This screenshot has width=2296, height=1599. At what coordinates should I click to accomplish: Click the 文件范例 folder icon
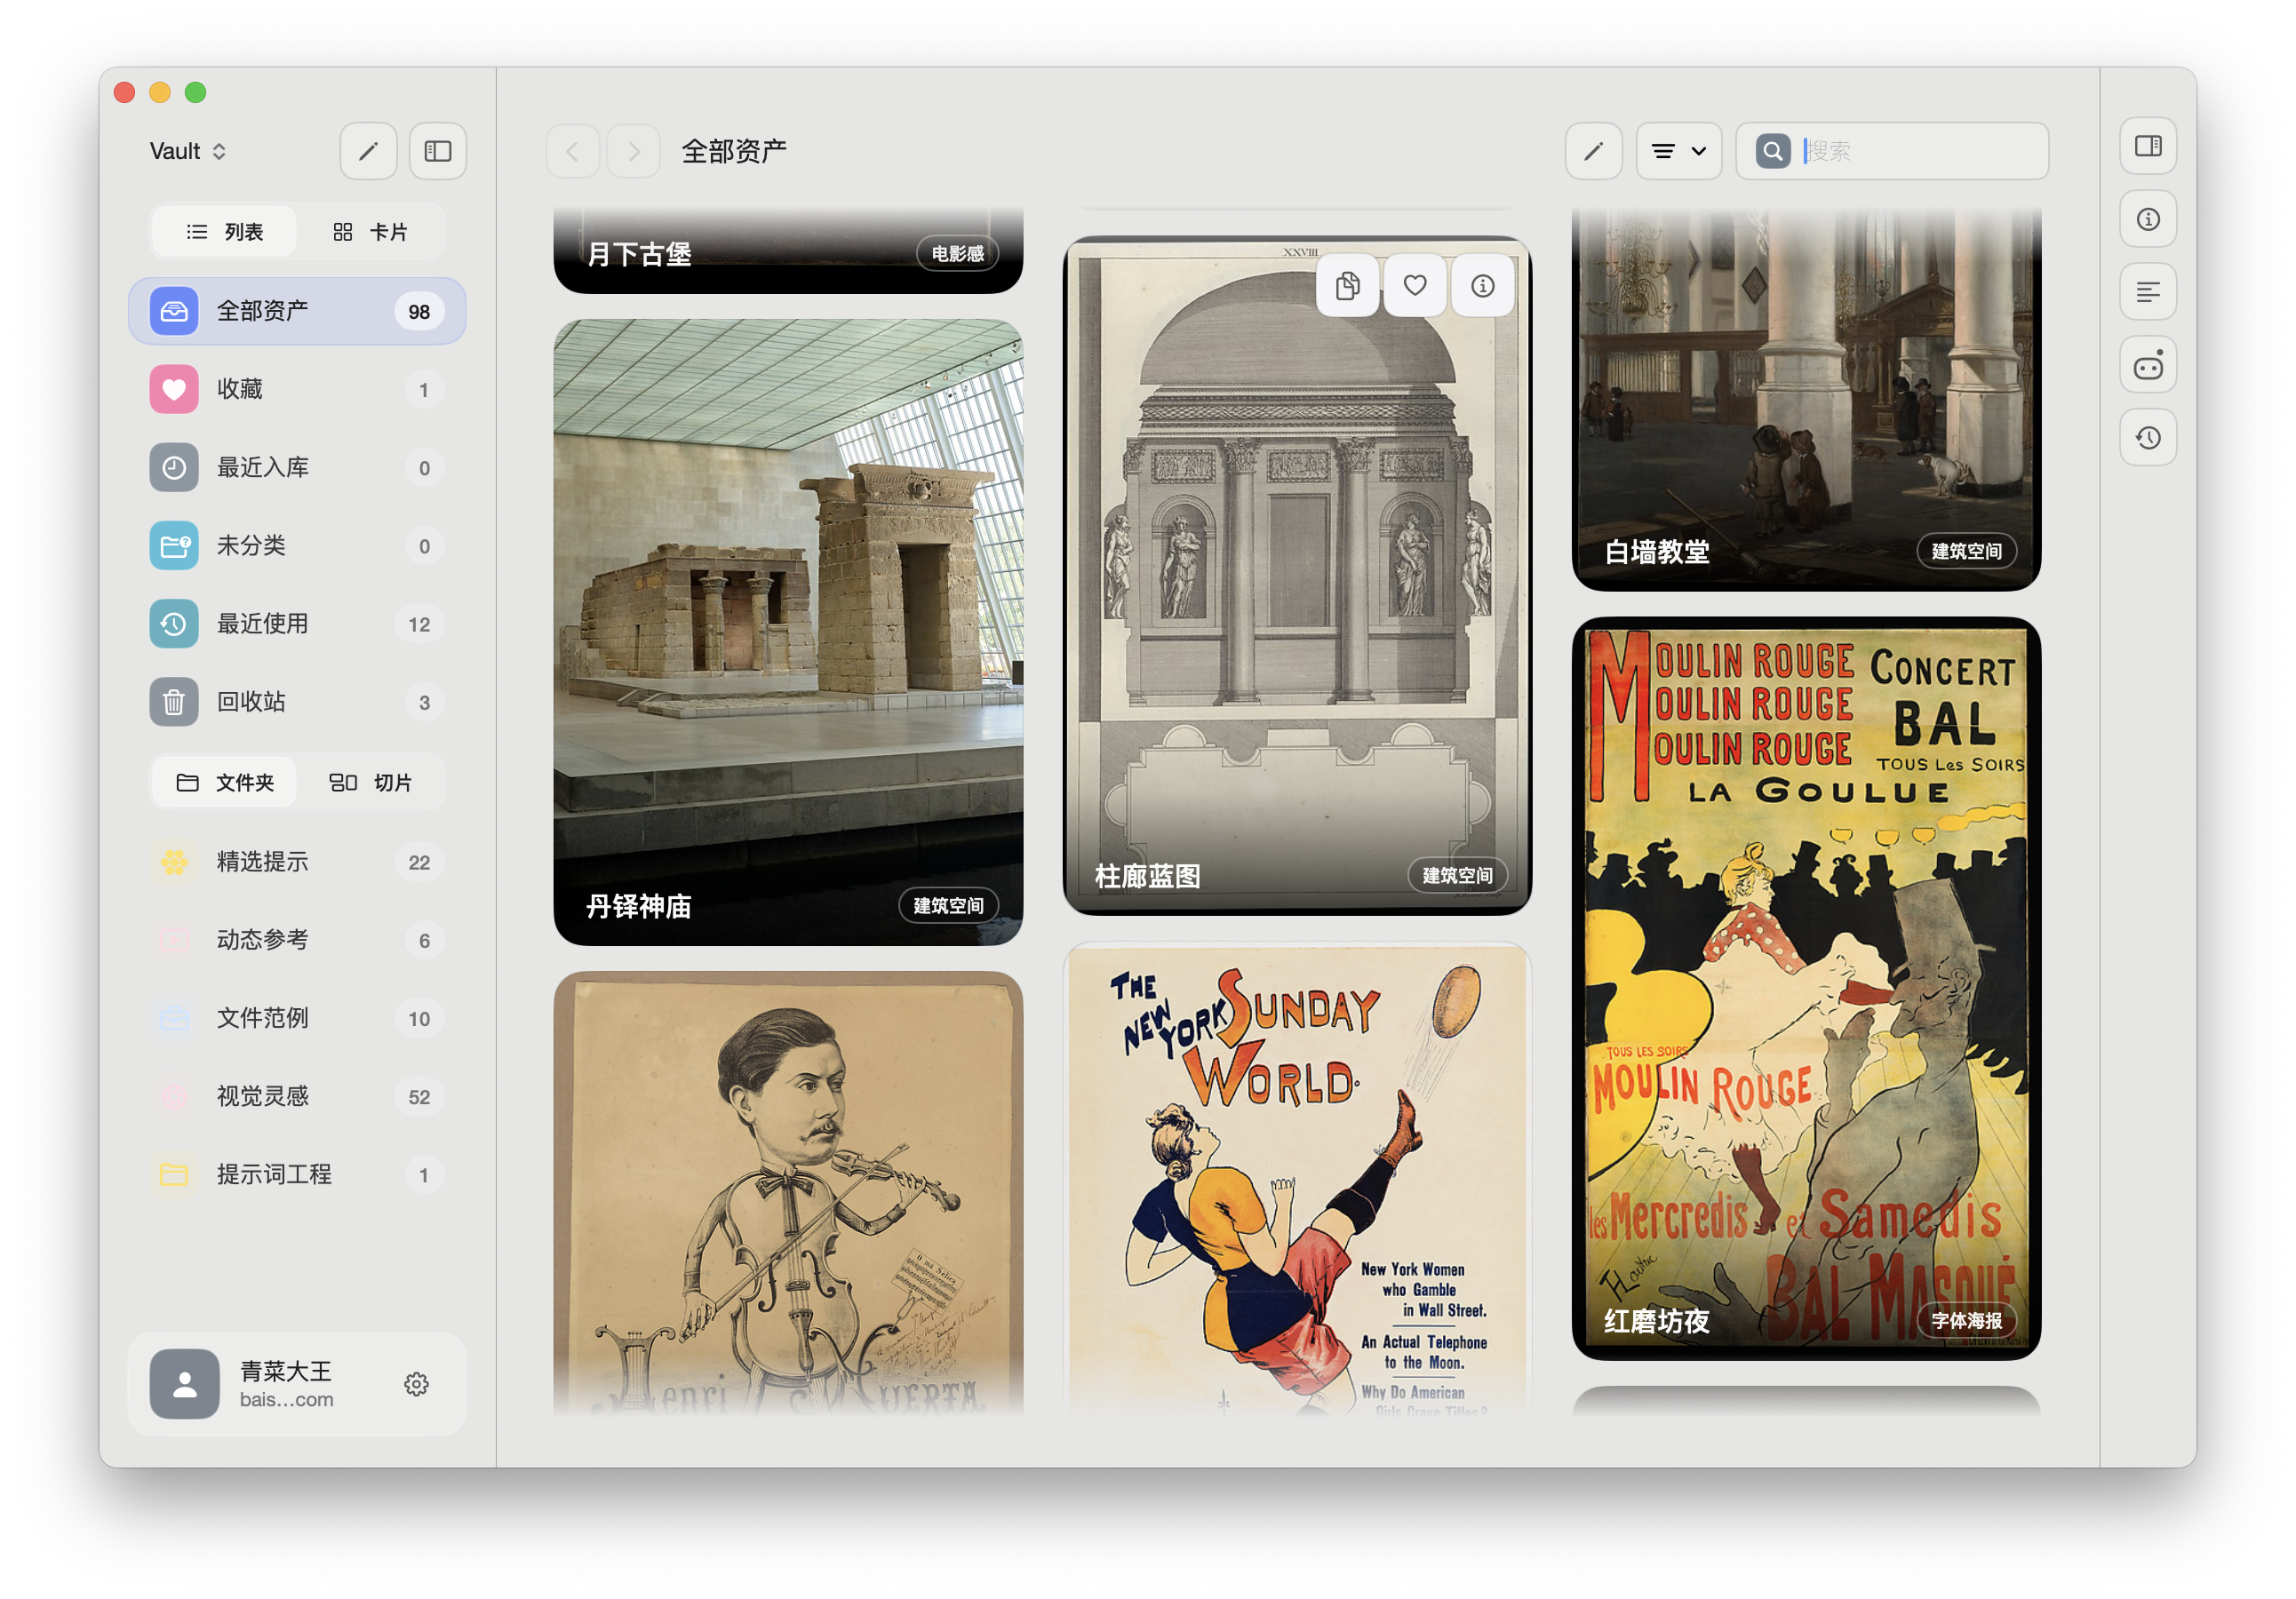click(174, 1018)
